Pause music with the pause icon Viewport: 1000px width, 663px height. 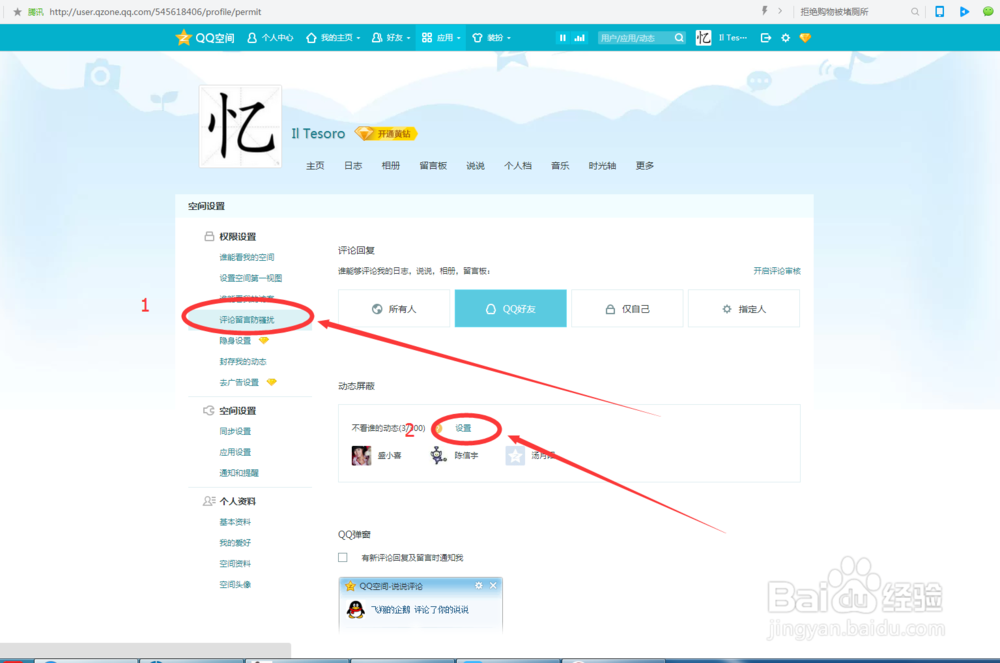562,38
